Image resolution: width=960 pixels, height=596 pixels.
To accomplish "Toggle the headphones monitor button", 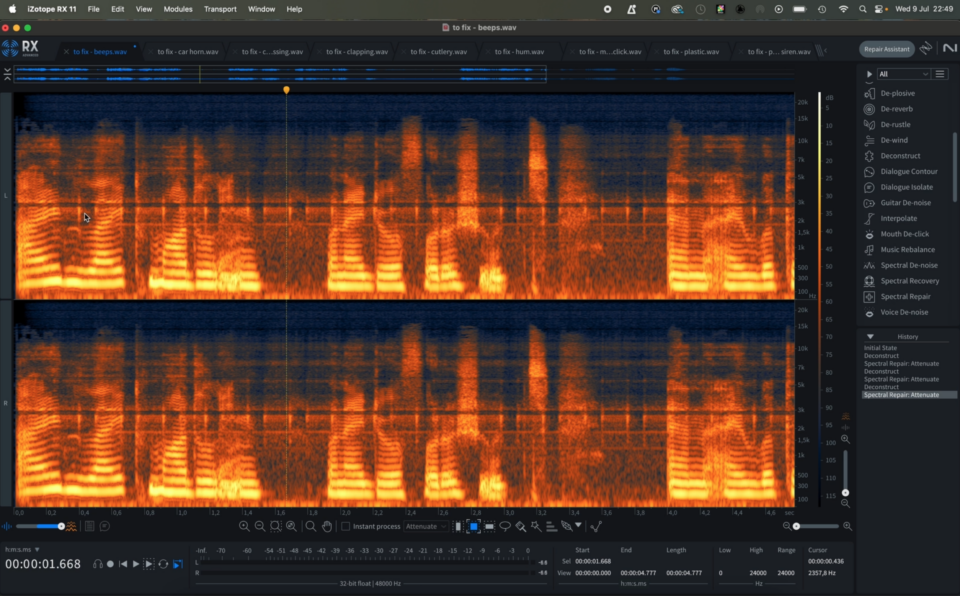I will coord(98,564).
